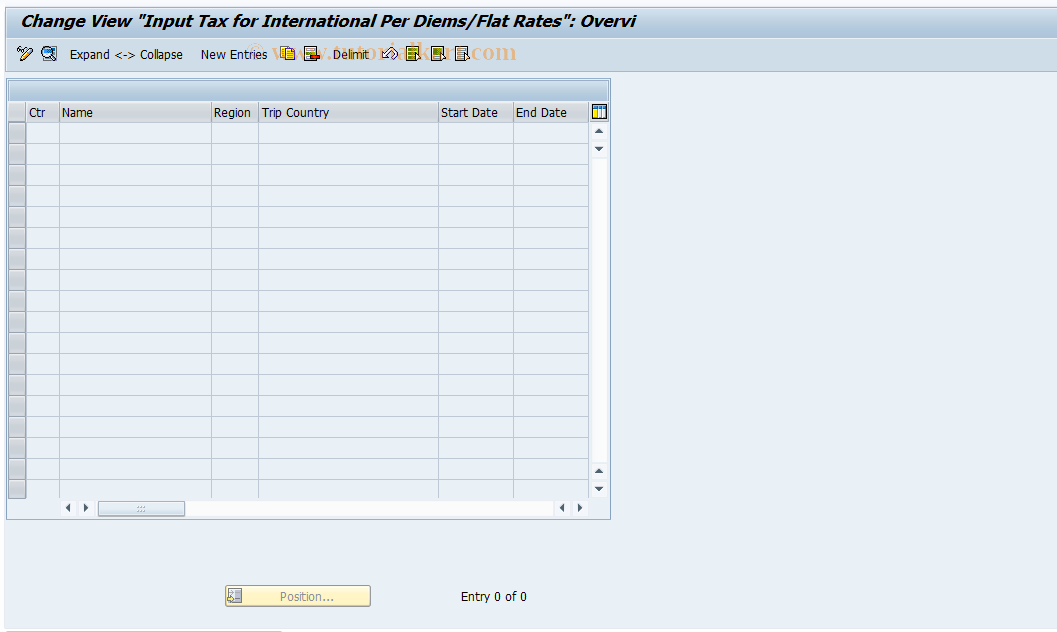The image size is (1057, 632).
Task: Click the select-all corner cell left of Ctr
Action: coord(17,113)
